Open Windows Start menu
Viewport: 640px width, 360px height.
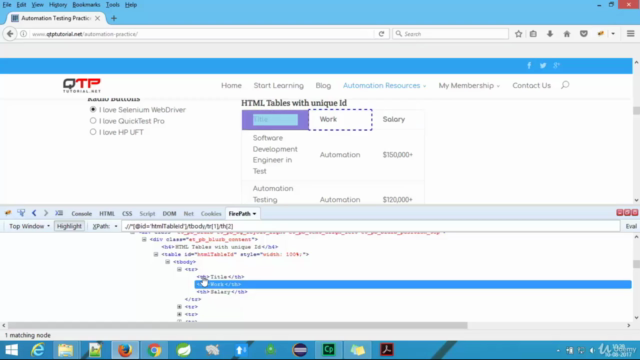click(x=11, y=350)
